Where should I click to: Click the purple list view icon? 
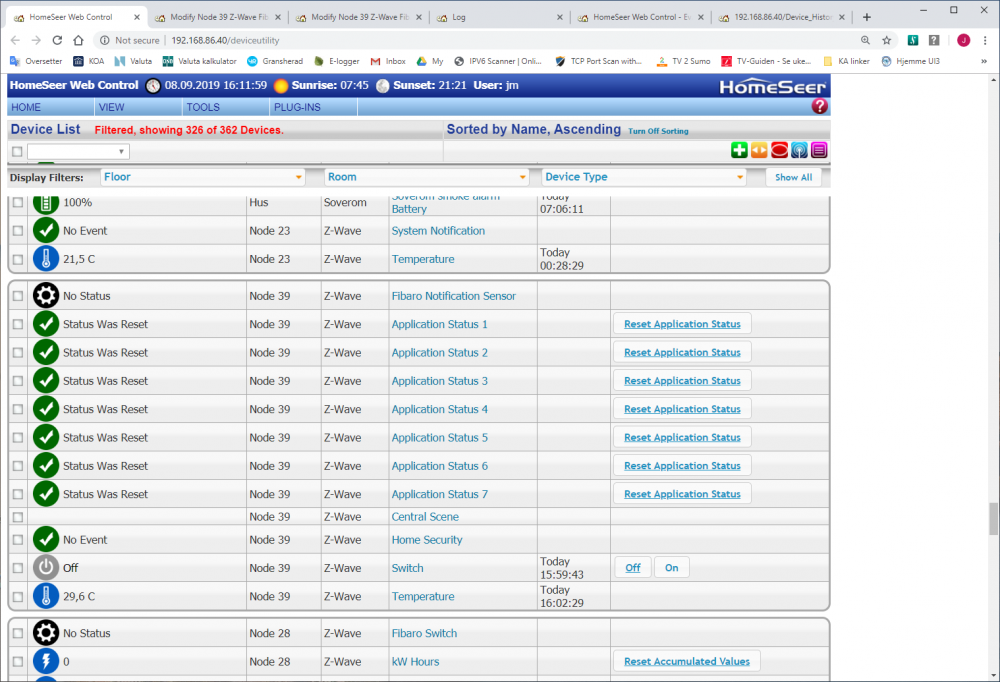coord(819,150)
